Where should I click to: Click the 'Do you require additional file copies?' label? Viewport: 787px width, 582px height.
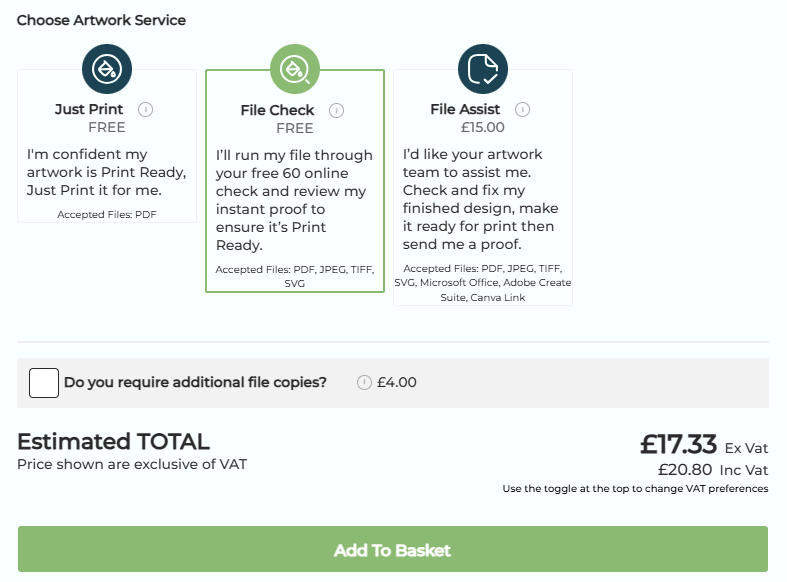pos(195,382)
